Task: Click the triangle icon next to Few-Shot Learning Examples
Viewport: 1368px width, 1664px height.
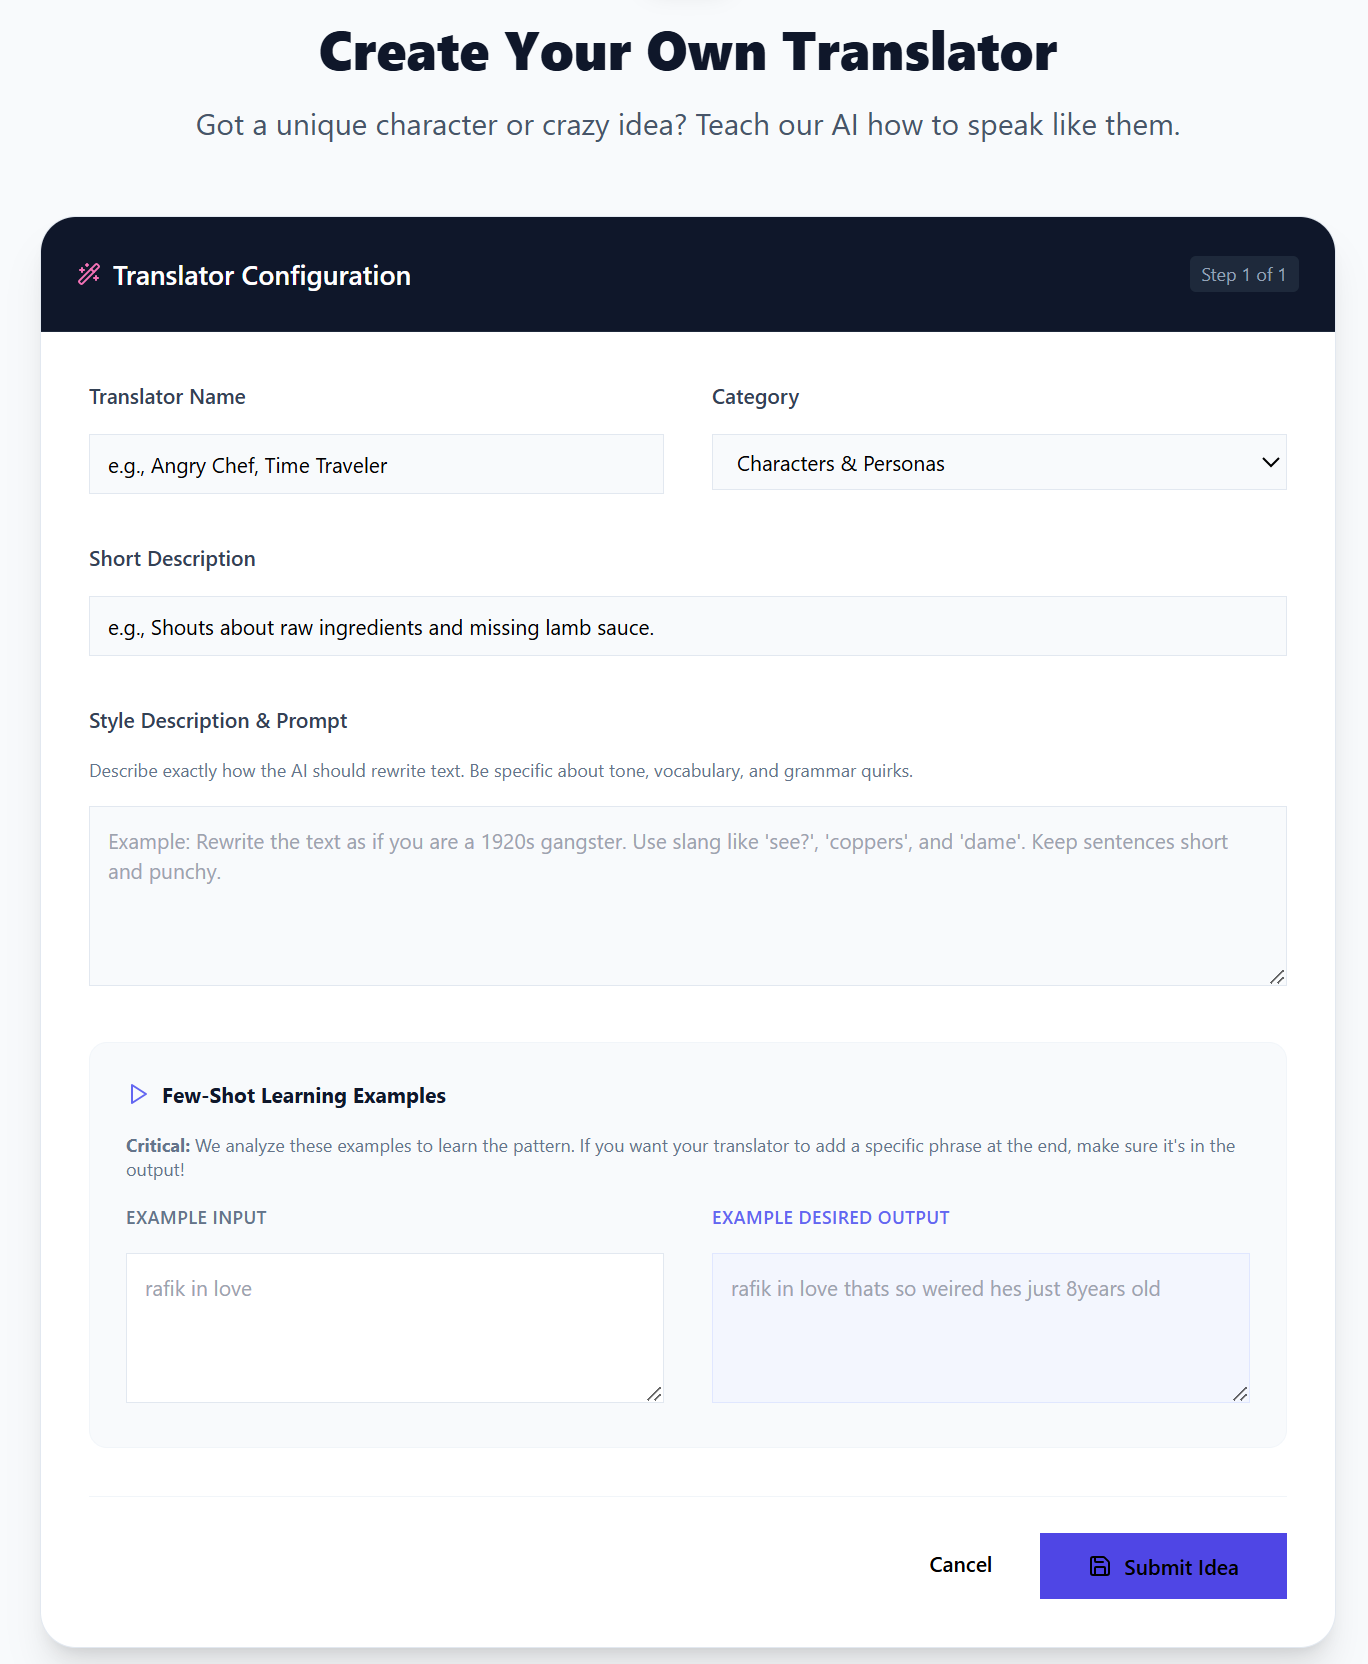Action: point(138,1094)
